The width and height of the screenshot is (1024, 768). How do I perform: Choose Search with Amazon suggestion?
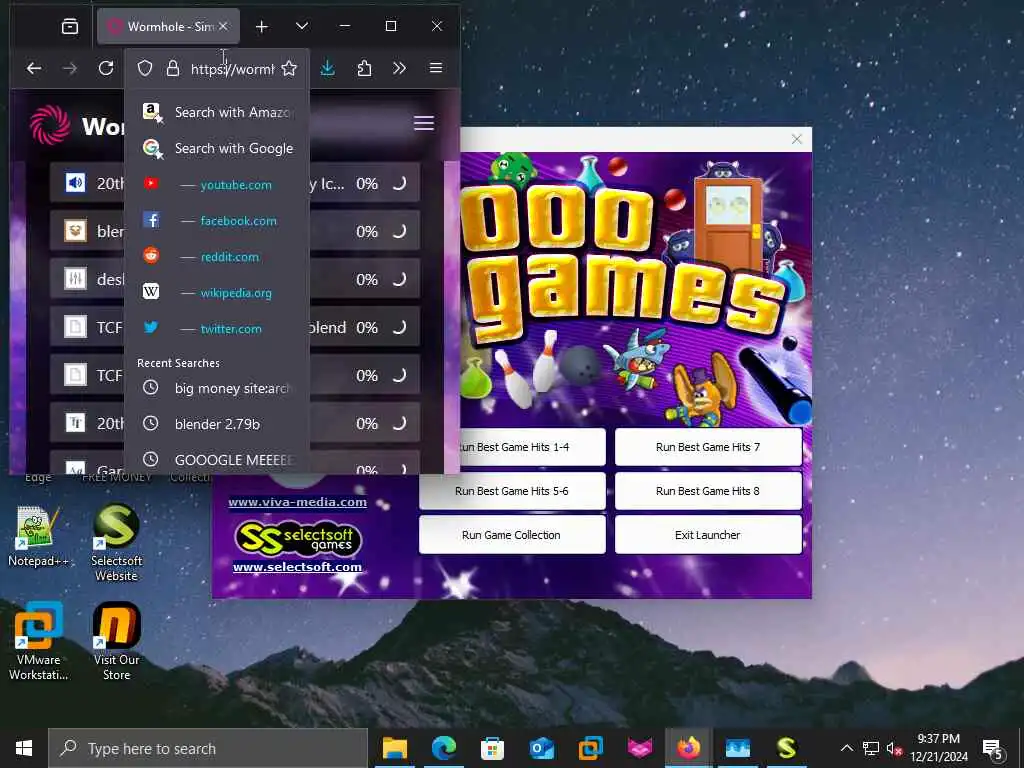[x=217, y=112]
